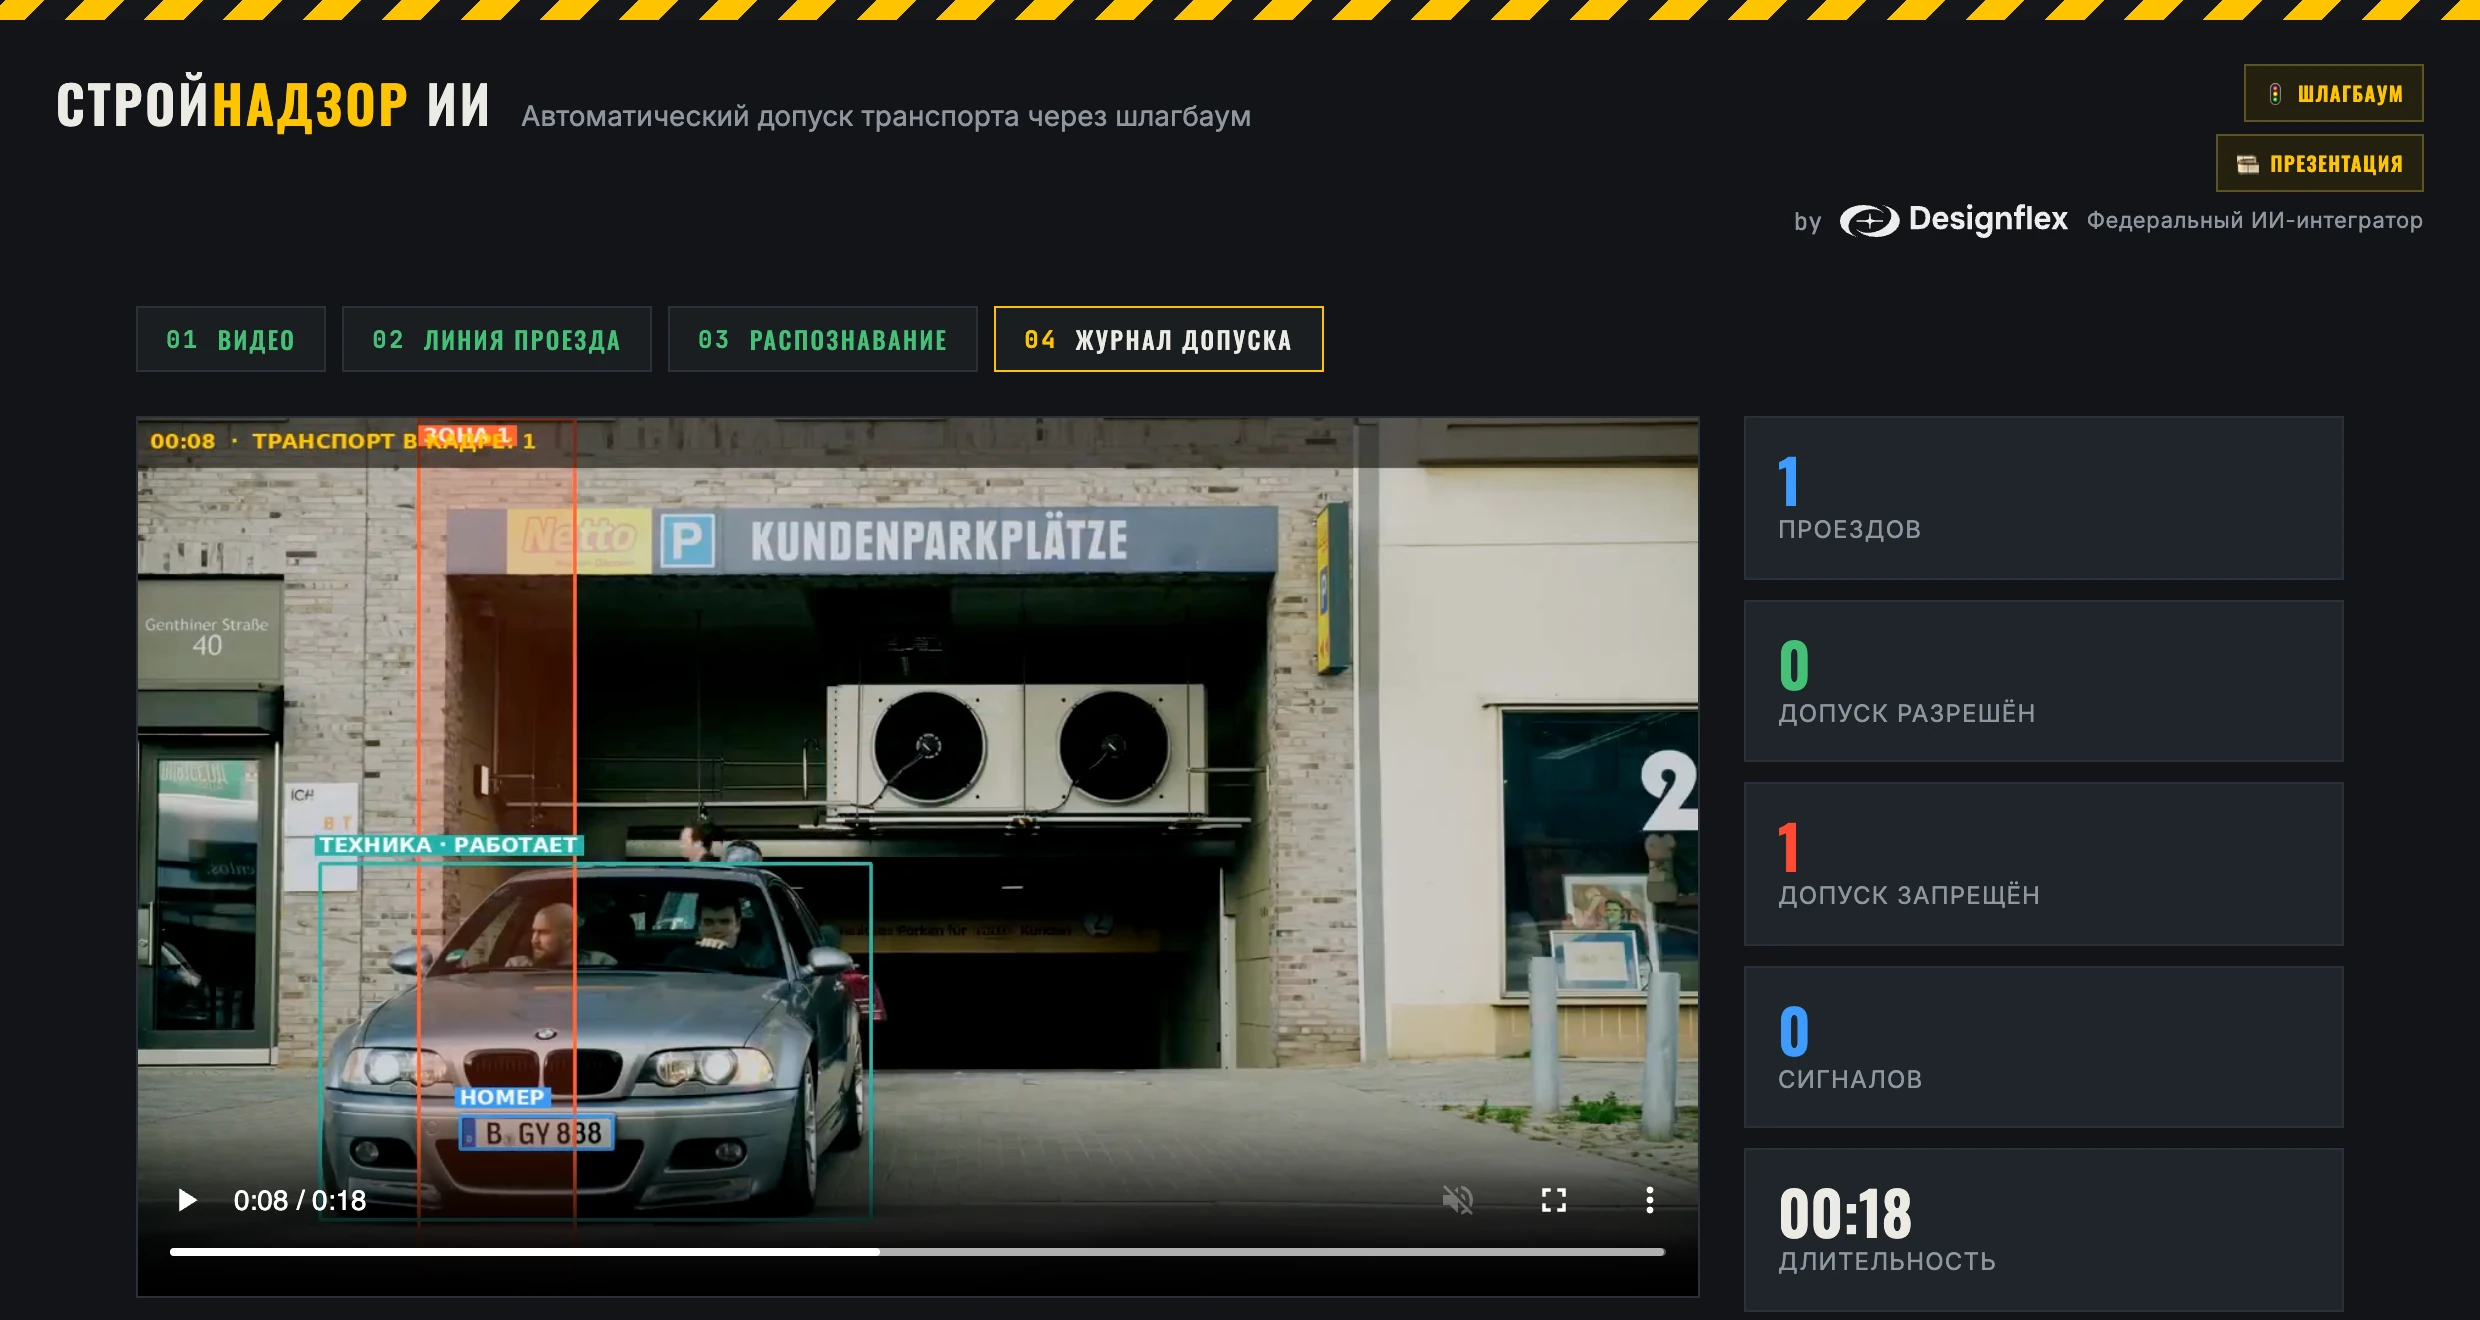
Task: Open the video's three-dot options menu
Action: 1650,1200
